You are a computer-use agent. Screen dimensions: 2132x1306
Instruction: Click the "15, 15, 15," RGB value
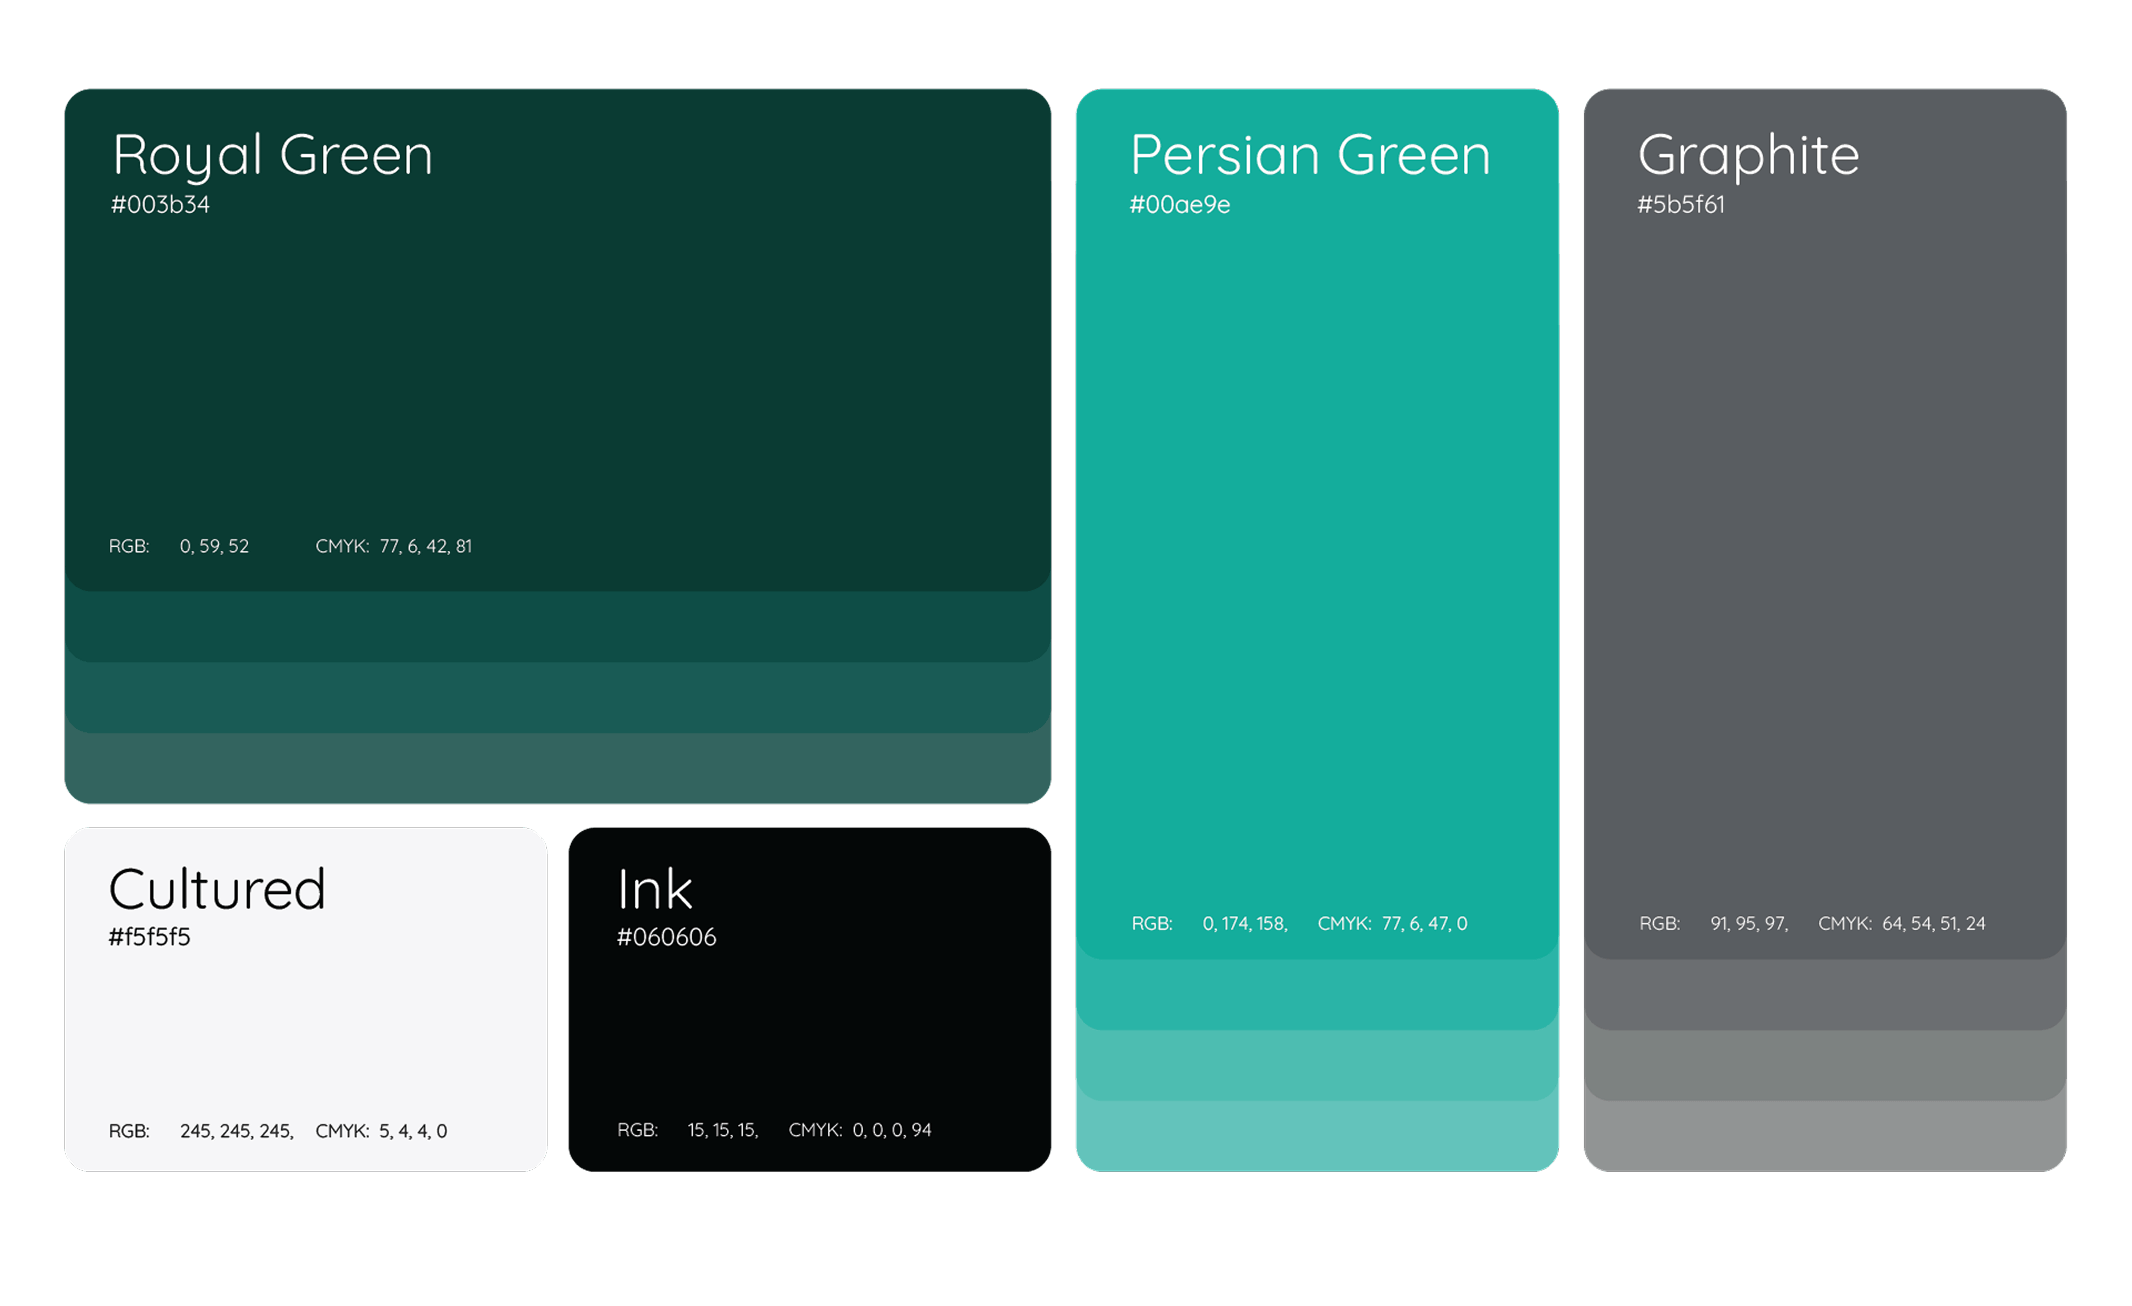pos(723,1130)
